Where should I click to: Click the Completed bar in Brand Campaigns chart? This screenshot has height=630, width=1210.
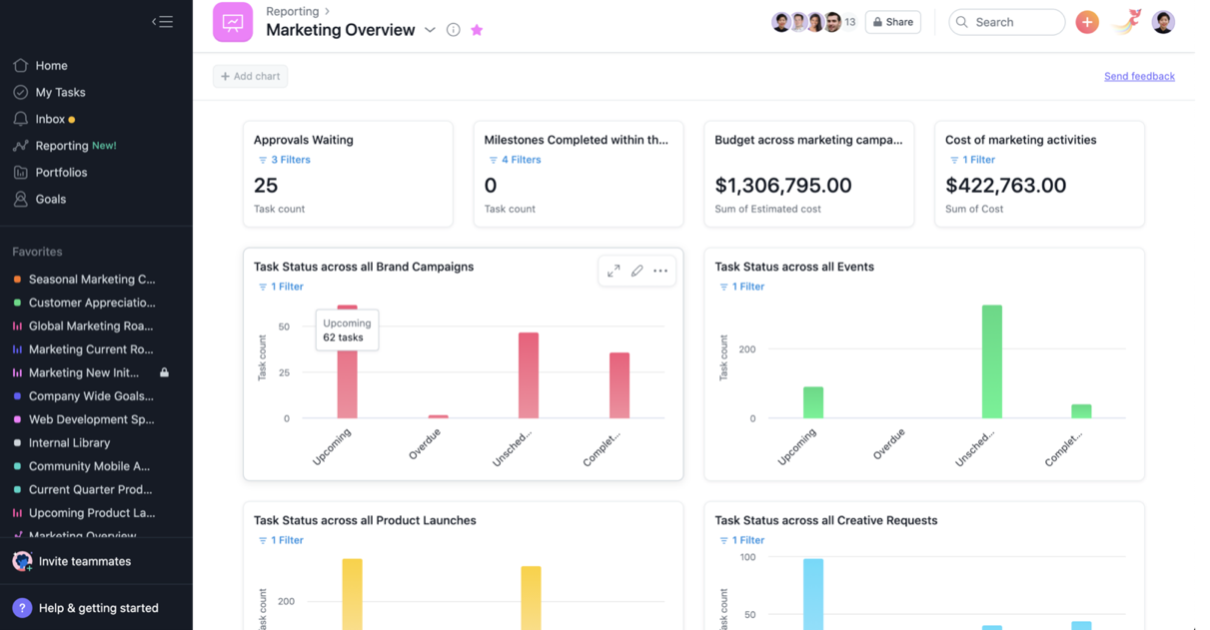coord(619,386)
